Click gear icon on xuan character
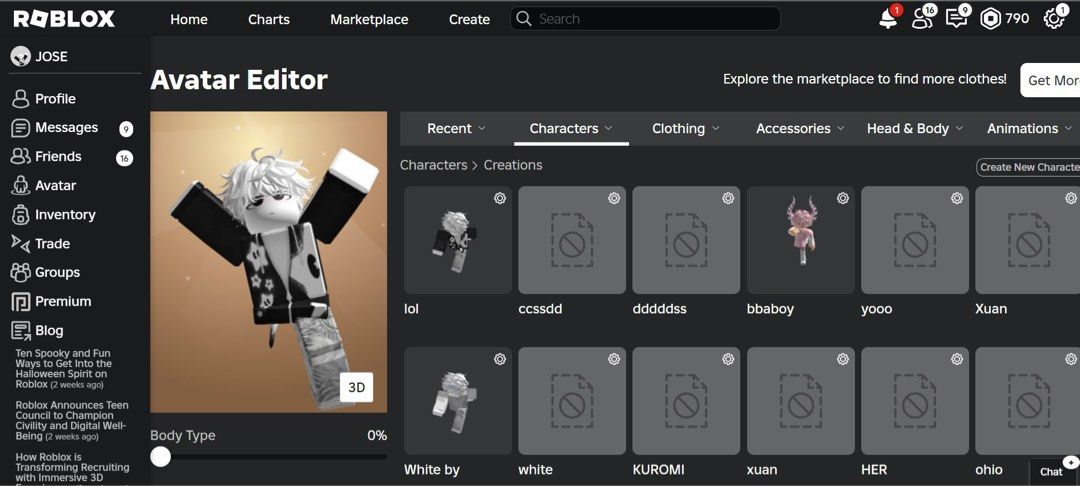This screenshot has width=1080, height=486. click(x=842, y=359)
